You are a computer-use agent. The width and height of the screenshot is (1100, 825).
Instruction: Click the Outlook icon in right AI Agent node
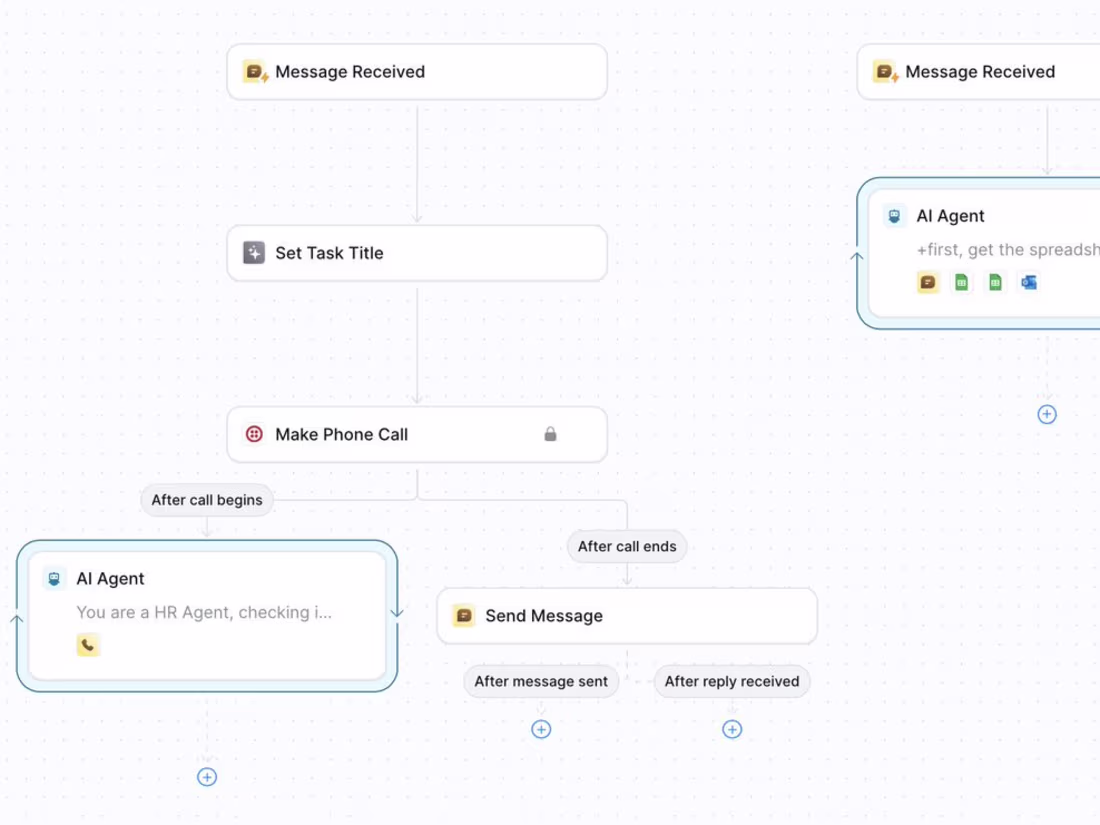click(x=1028, y=282)
